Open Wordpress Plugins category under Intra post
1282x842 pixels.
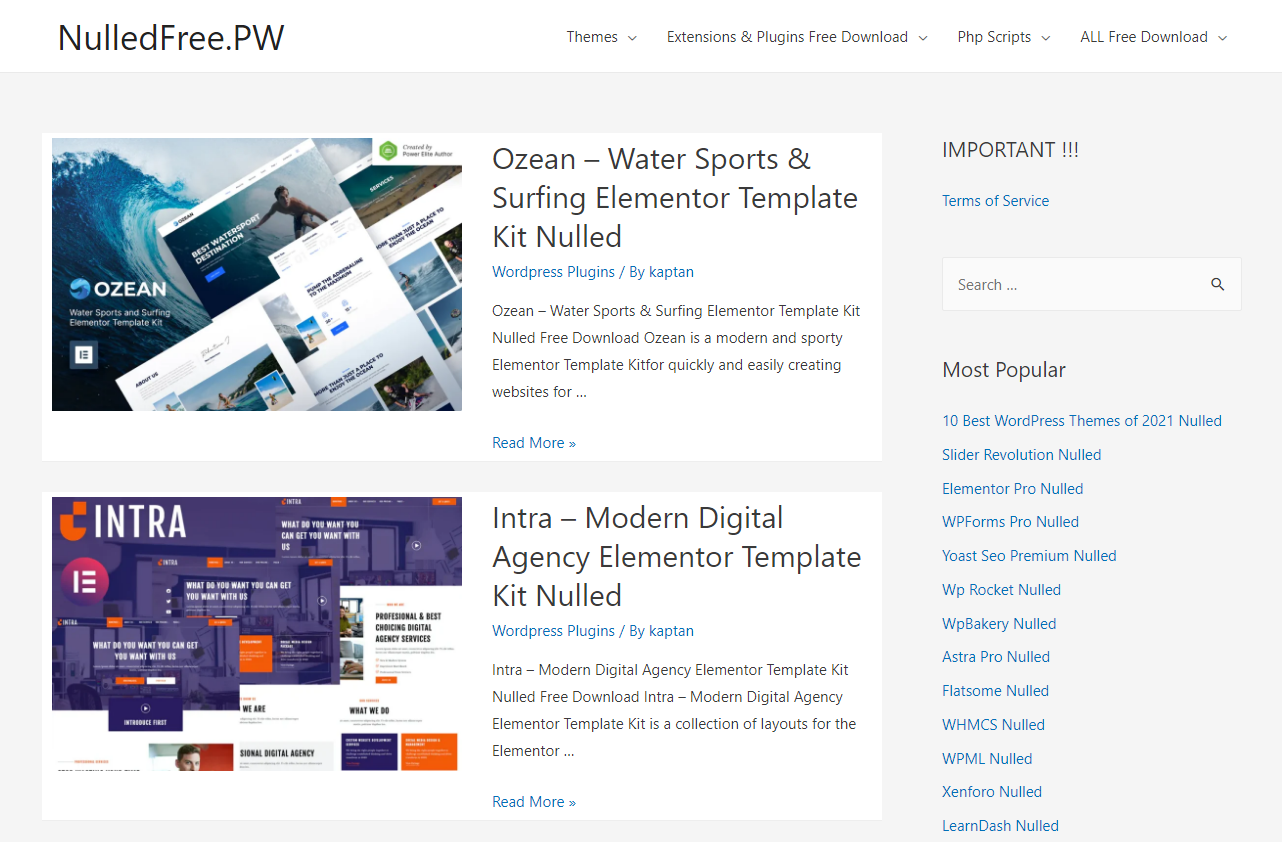click(553, 631)
